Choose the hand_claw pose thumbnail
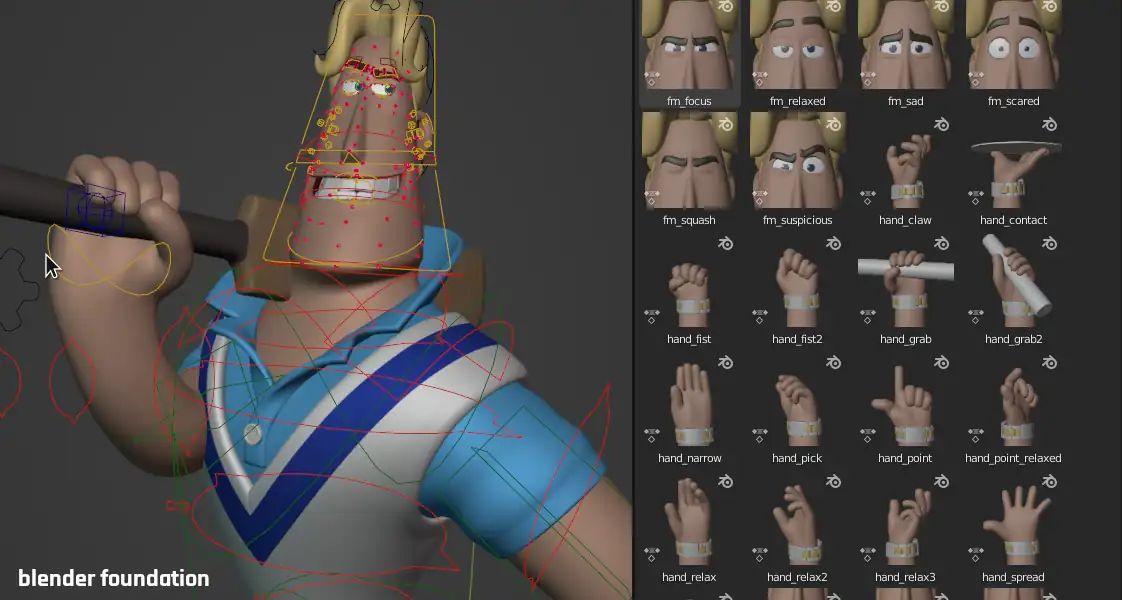 pyautogui.click(x=905, y=161)
